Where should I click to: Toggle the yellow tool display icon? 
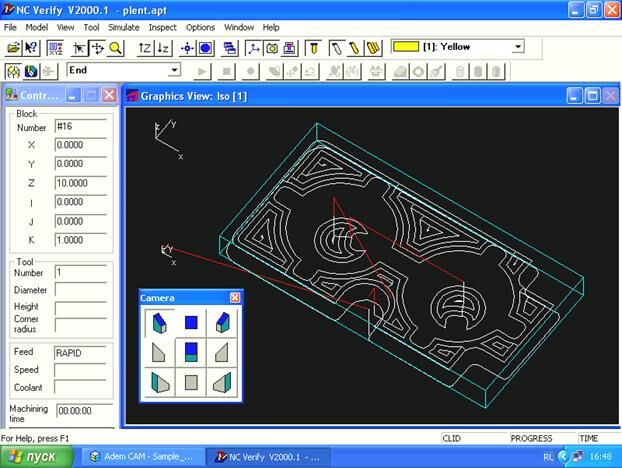313,48
